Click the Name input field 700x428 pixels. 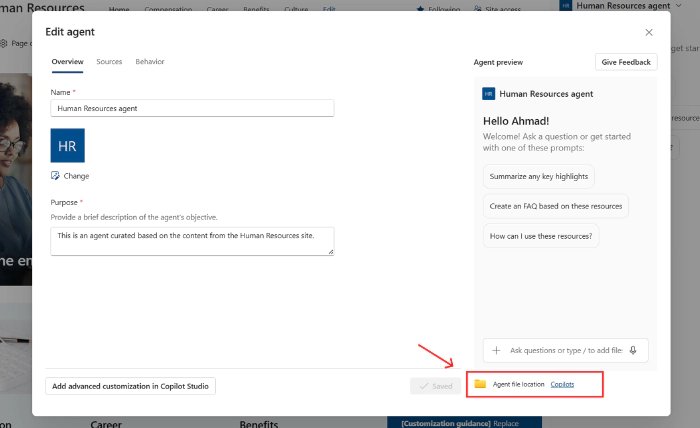(192, 108)
